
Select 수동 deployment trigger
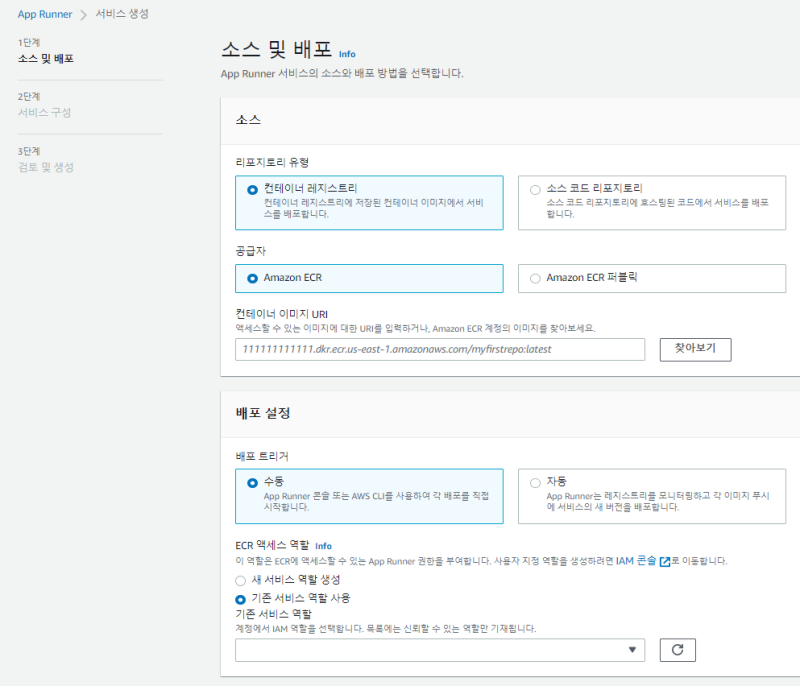[252, 483]
